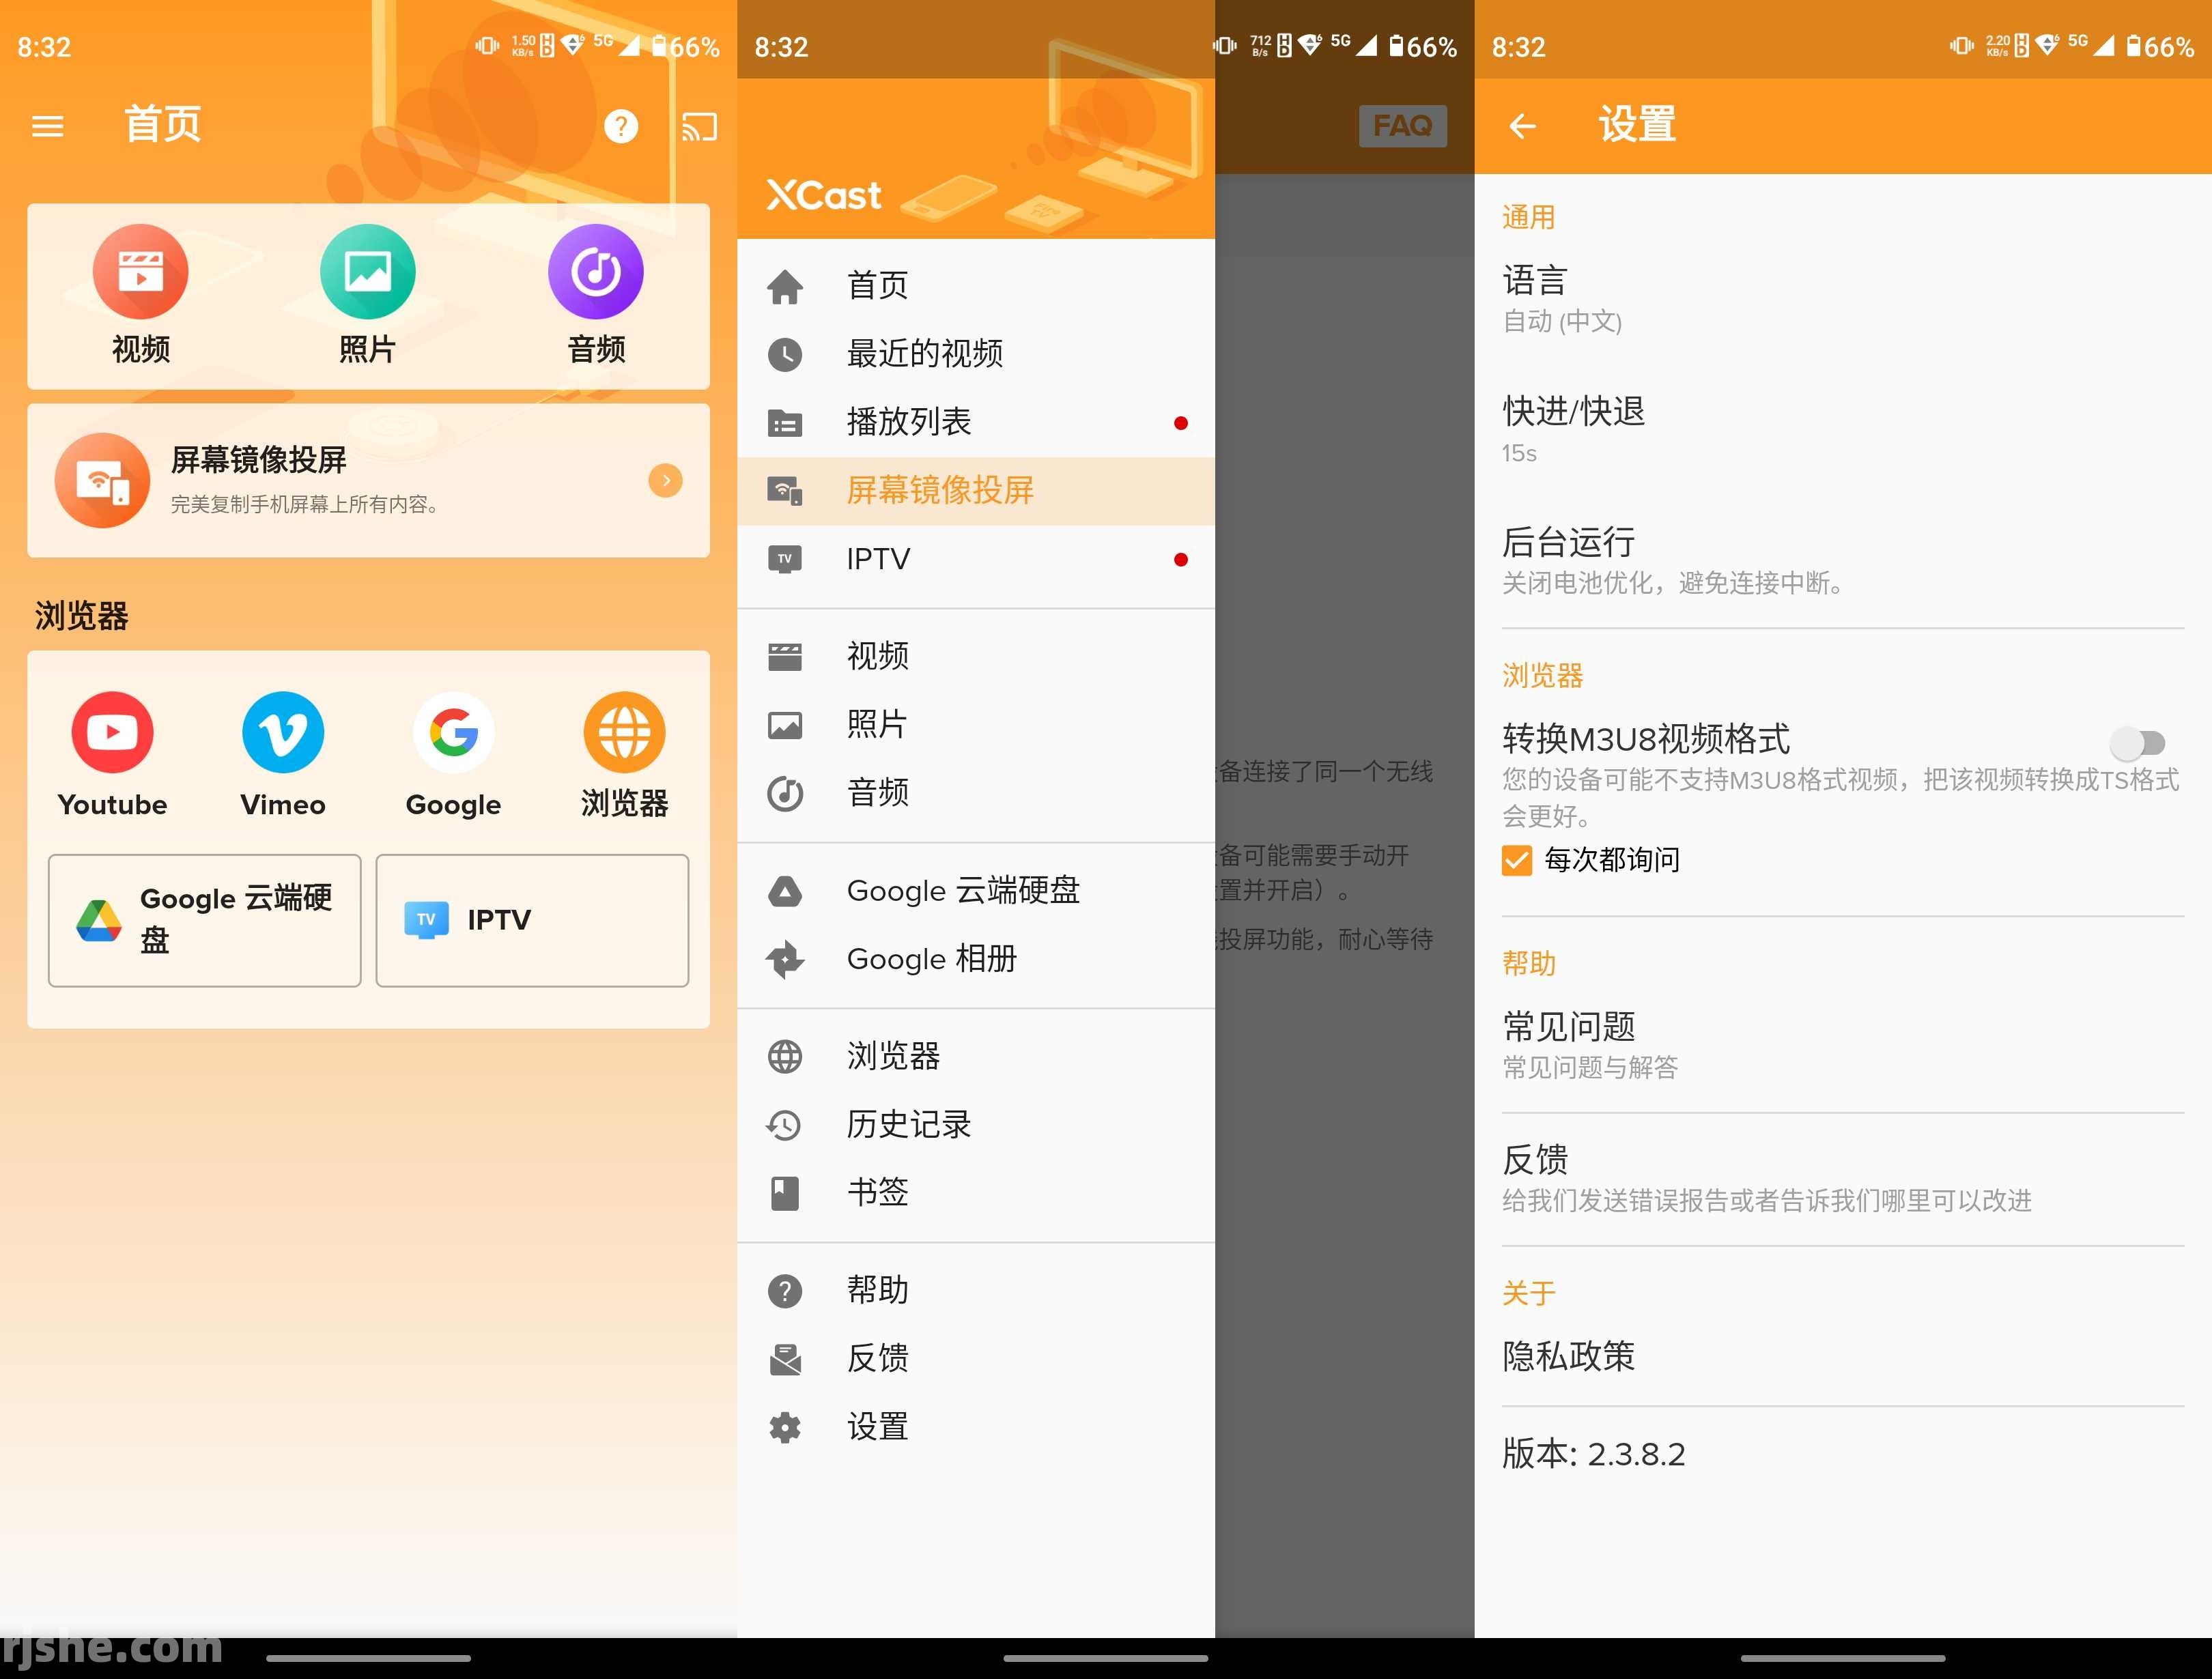2212x1679 pixels.
Task: Open the 音频 (Audio) section icon
Action: point(595,270)
